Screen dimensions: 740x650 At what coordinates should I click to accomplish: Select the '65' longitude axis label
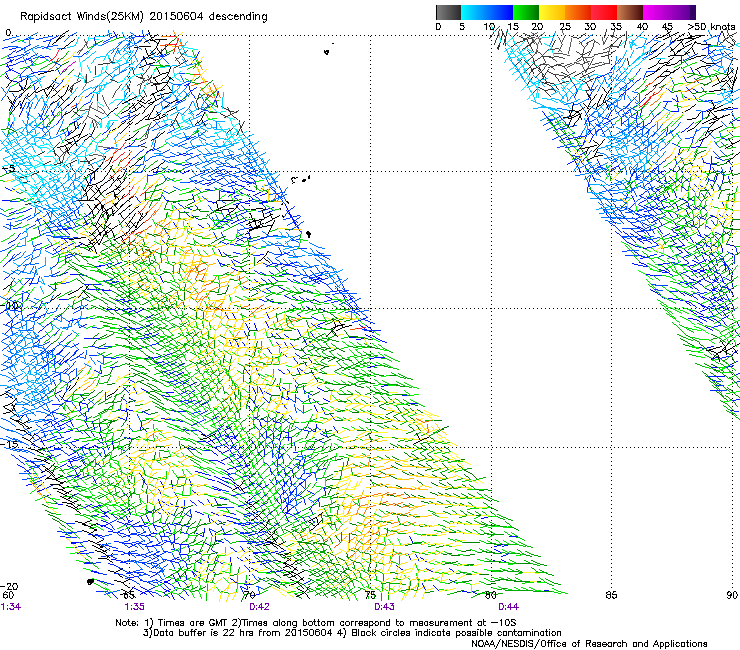click(x=129, y=595)
